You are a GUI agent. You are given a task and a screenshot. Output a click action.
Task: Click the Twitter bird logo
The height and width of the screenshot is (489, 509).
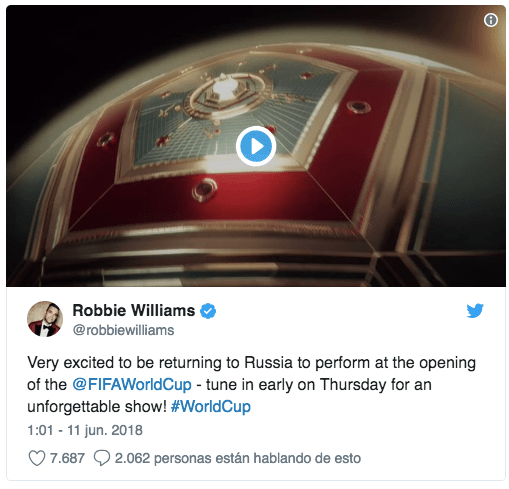[475, 311]
